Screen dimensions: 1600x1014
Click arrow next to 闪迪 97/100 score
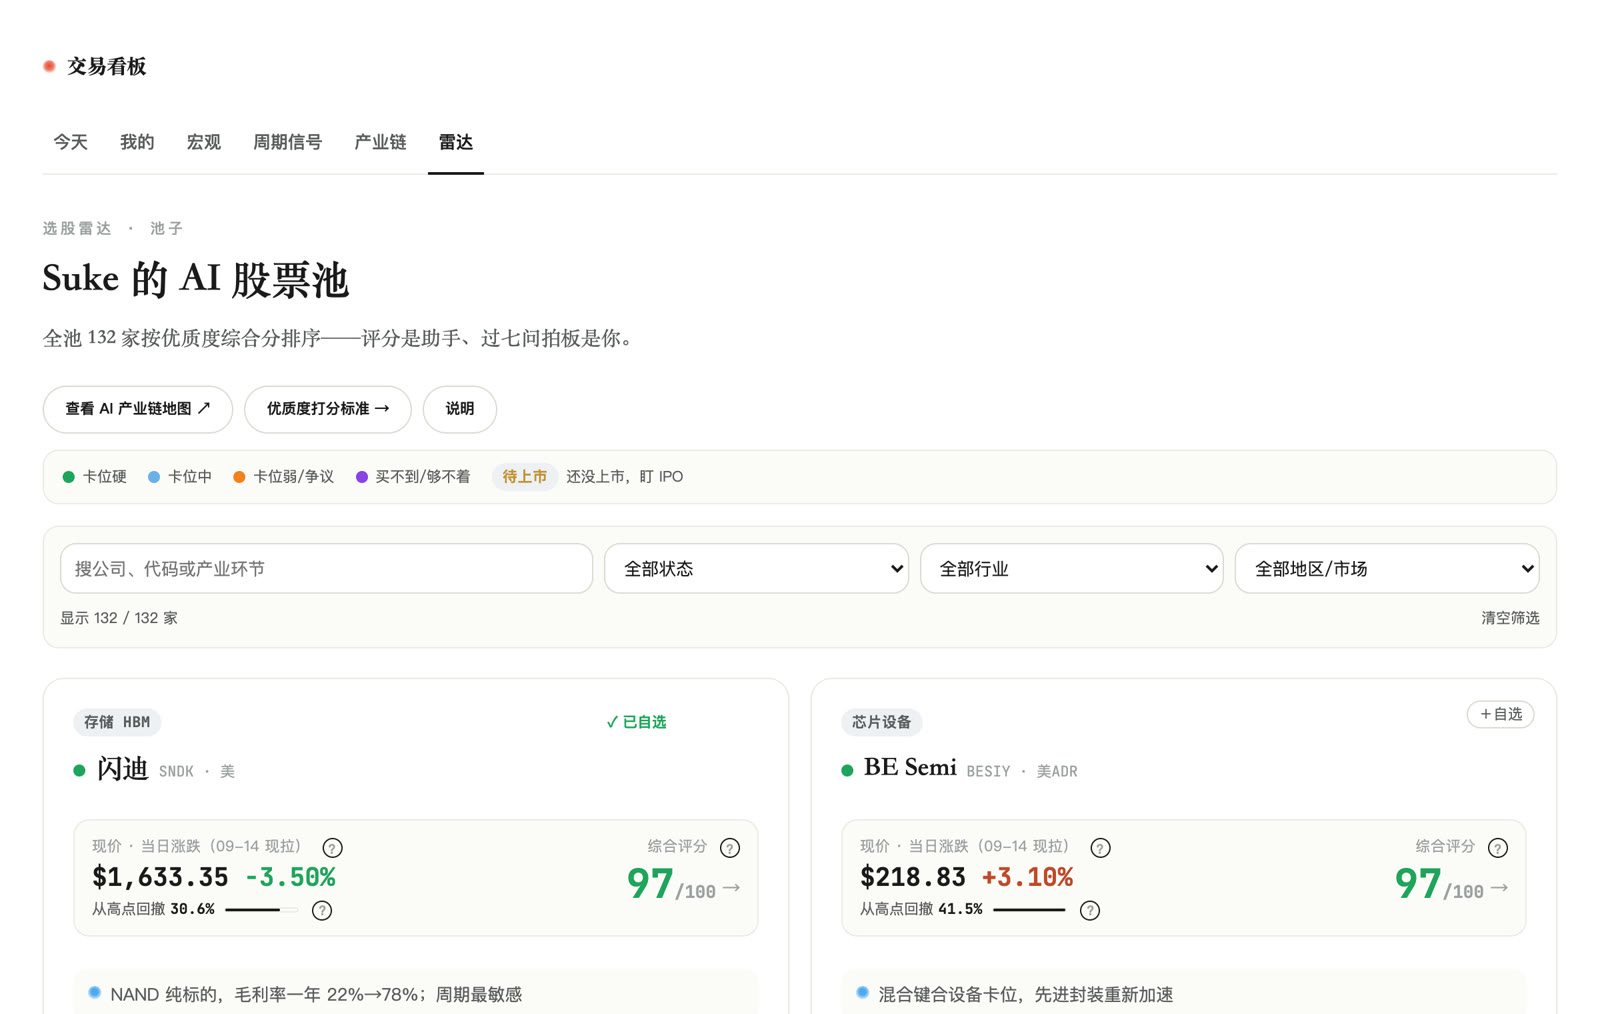pyautogui.click(x=732, y=887)
